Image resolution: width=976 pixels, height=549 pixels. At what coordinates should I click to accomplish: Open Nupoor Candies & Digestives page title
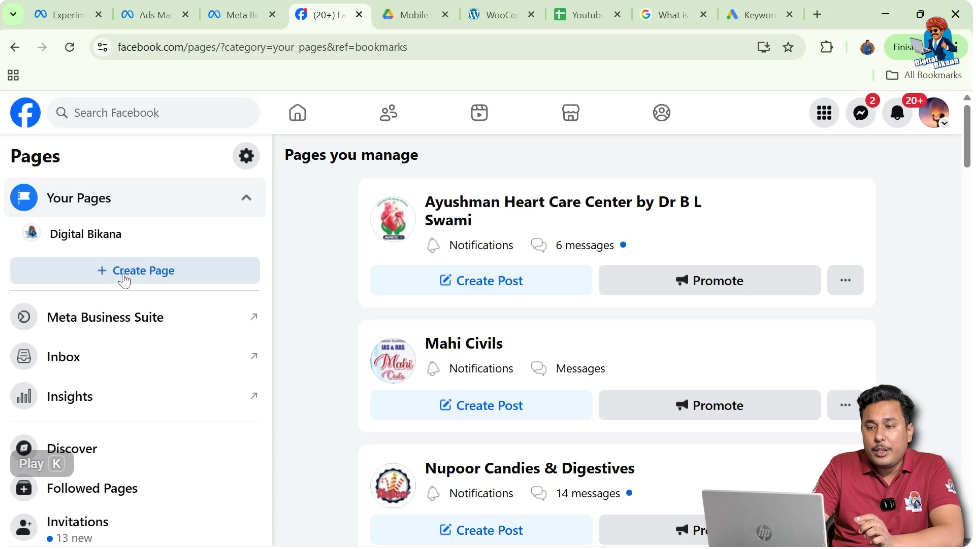click(530, 468)
